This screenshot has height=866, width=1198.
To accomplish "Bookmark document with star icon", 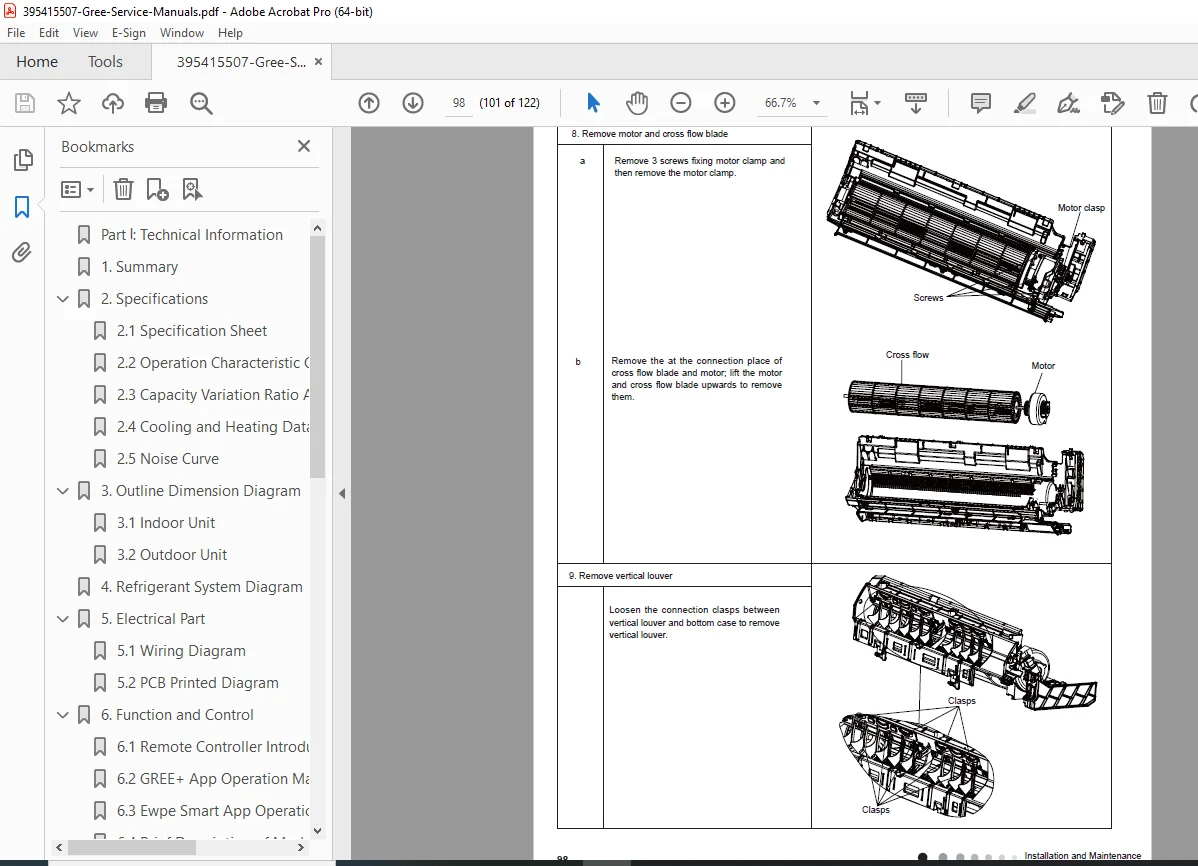I will pos(69,103).
